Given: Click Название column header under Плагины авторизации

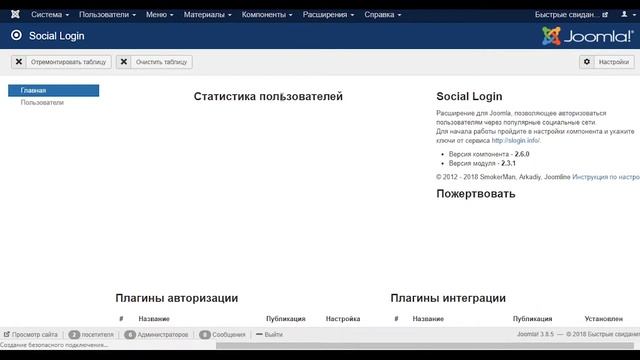Looking at the screenshot, I should tap(154, 319).
